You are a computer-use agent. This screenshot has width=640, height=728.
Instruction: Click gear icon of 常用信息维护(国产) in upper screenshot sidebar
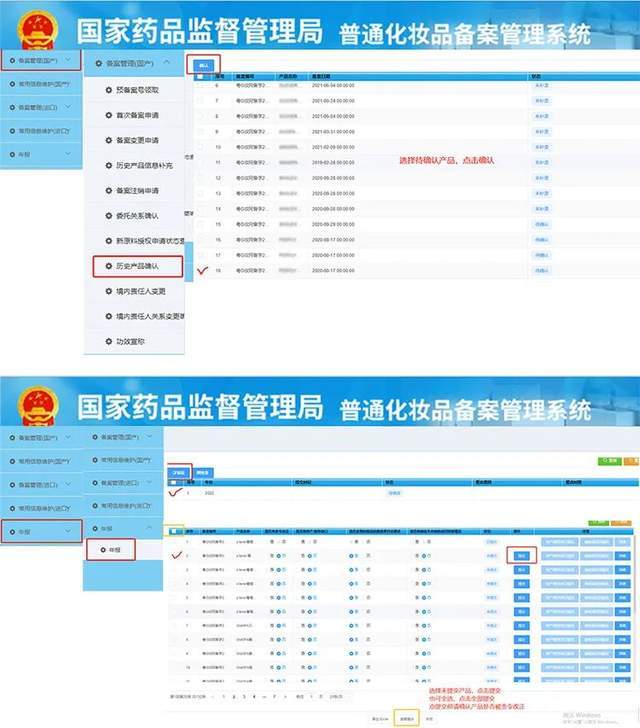coord(13,84)
